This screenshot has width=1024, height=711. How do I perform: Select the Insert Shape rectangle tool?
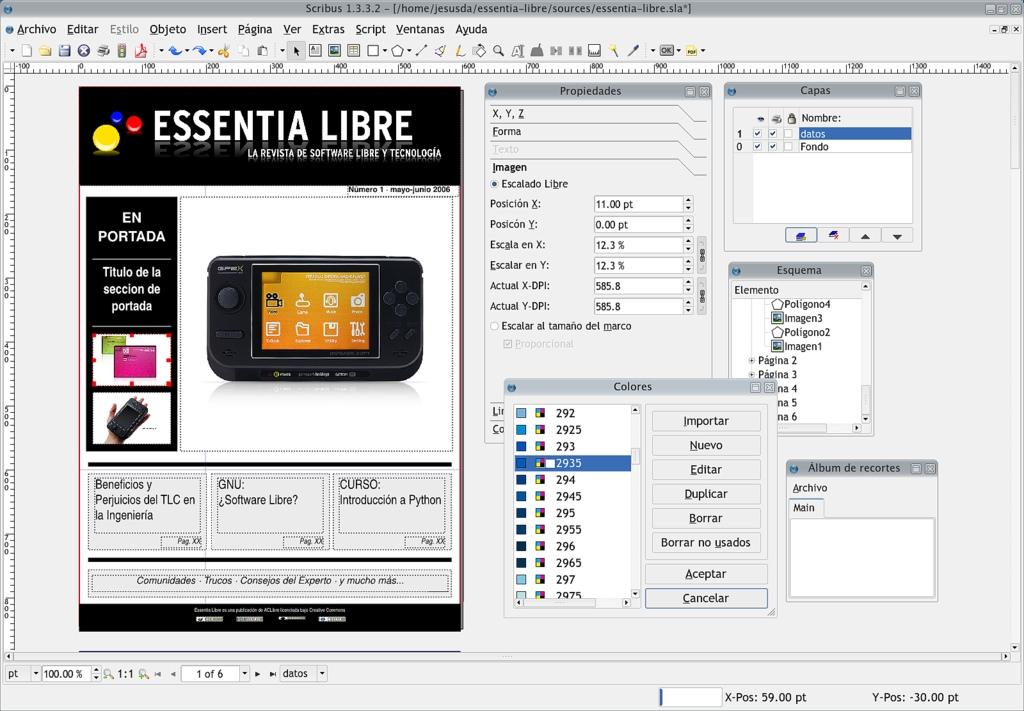374,50
